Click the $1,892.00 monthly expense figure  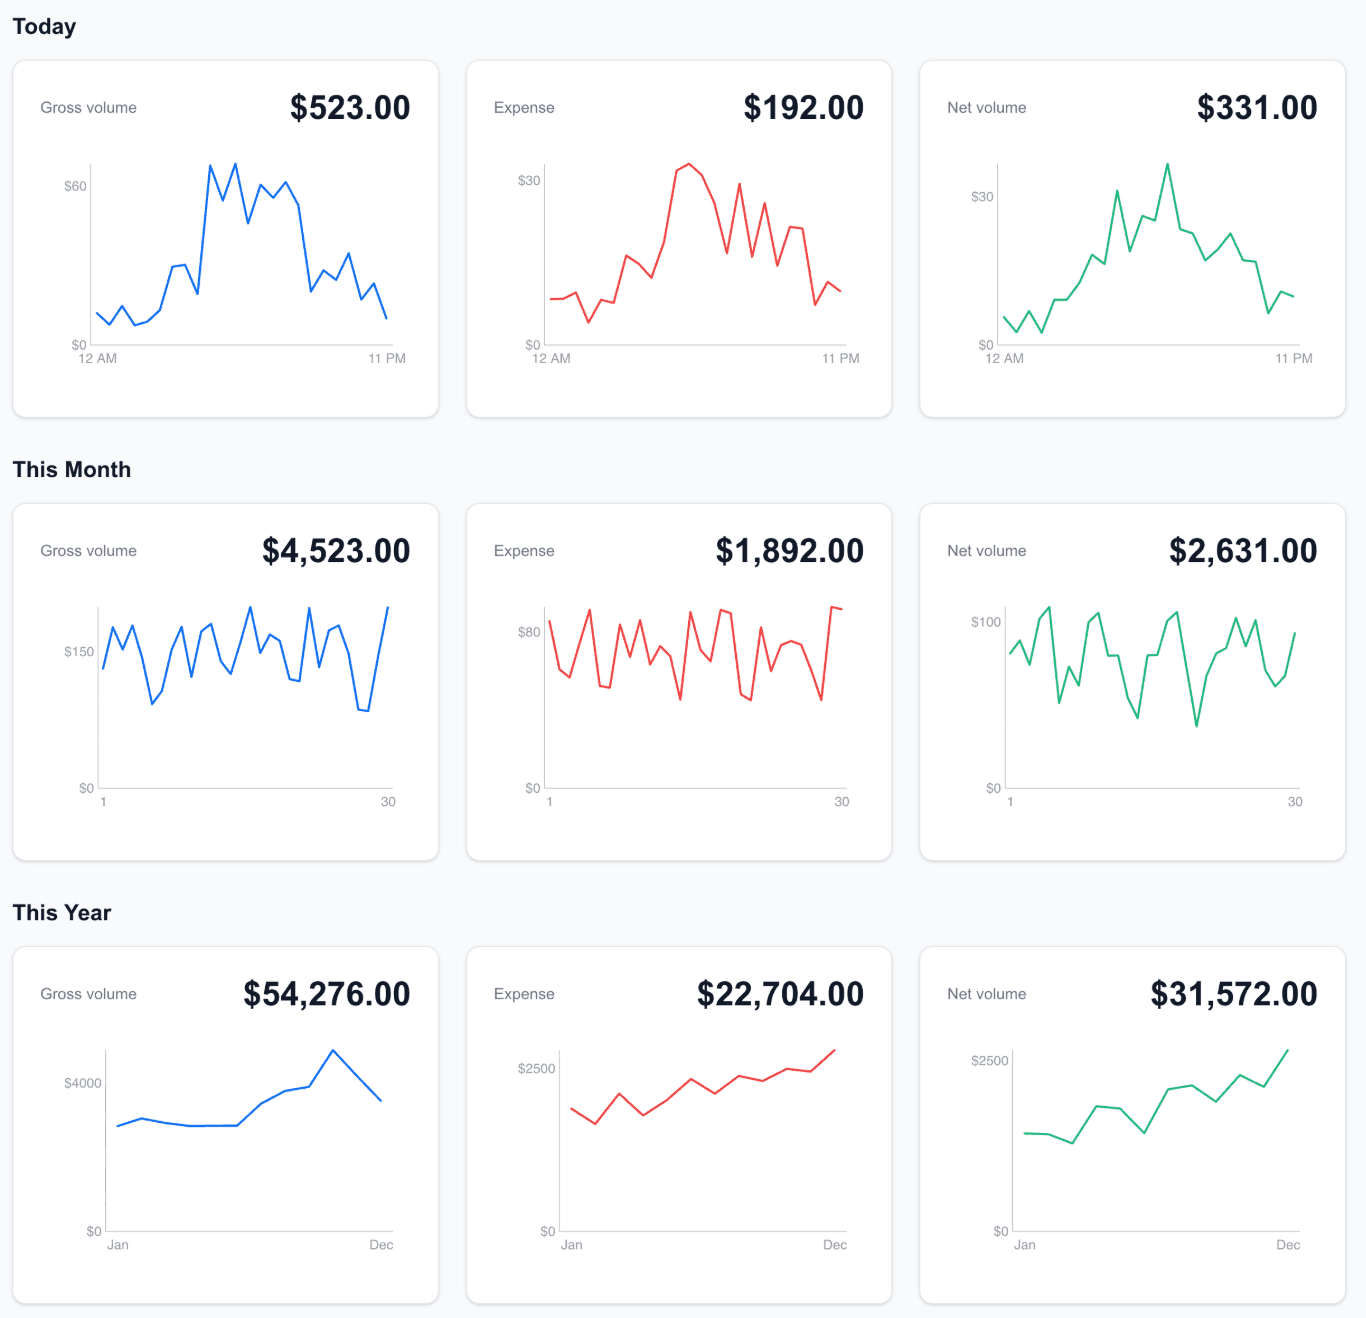point(790,550)
